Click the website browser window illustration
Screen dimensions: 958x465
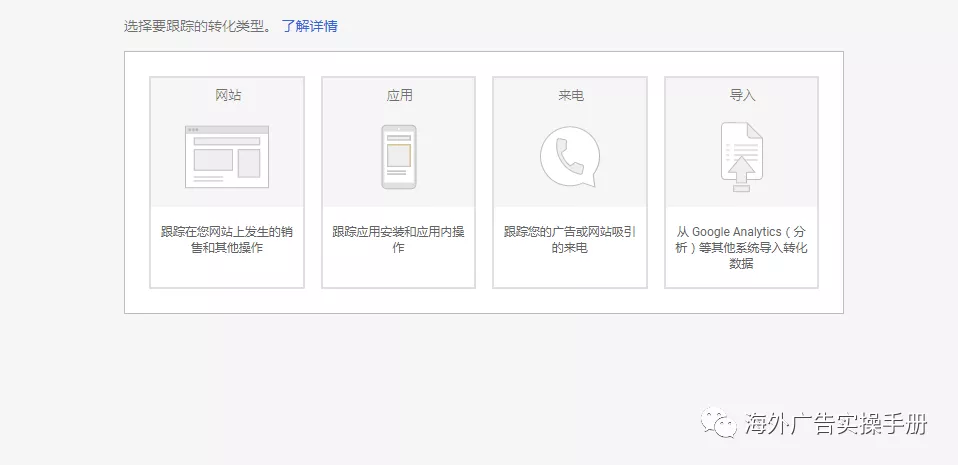[x=227, y=157]
